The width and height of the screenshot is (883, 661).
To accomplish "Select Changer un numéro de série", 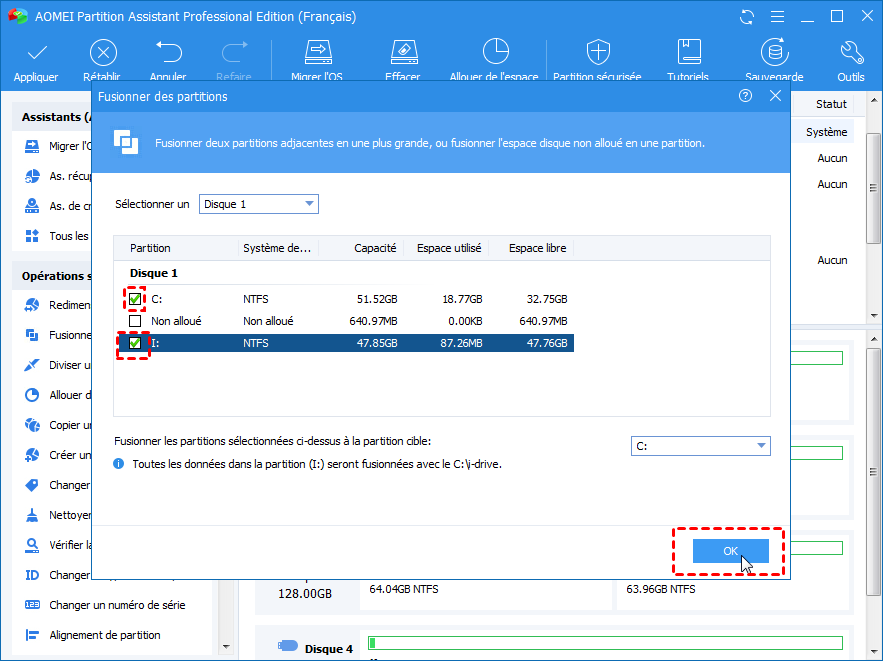I will pos(117,605).
